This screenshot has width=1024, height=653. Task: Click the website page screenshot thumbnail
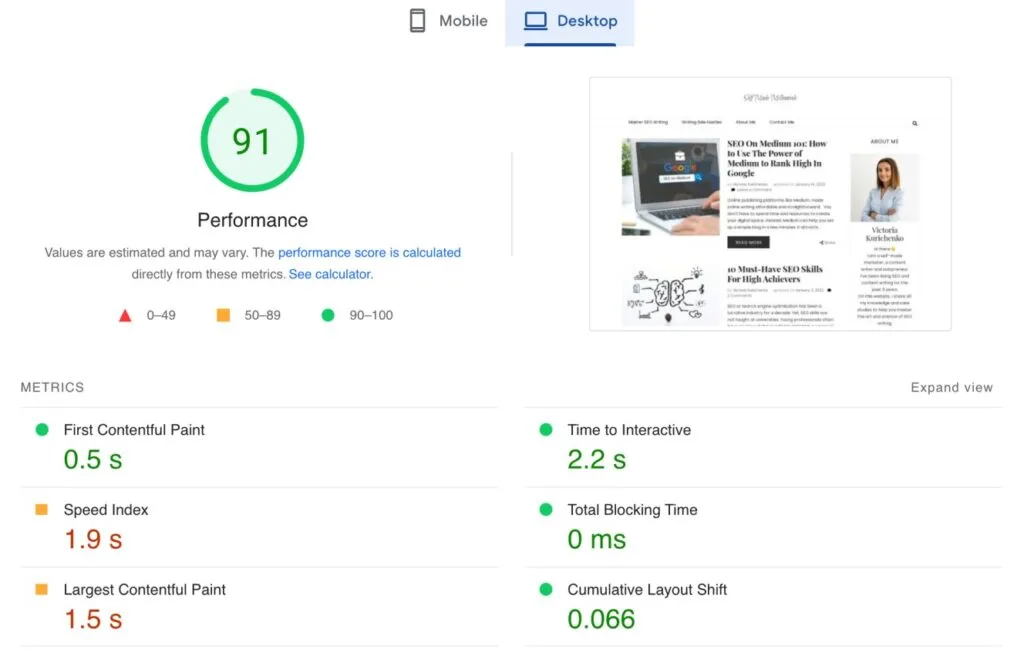[x=770, y=205]
